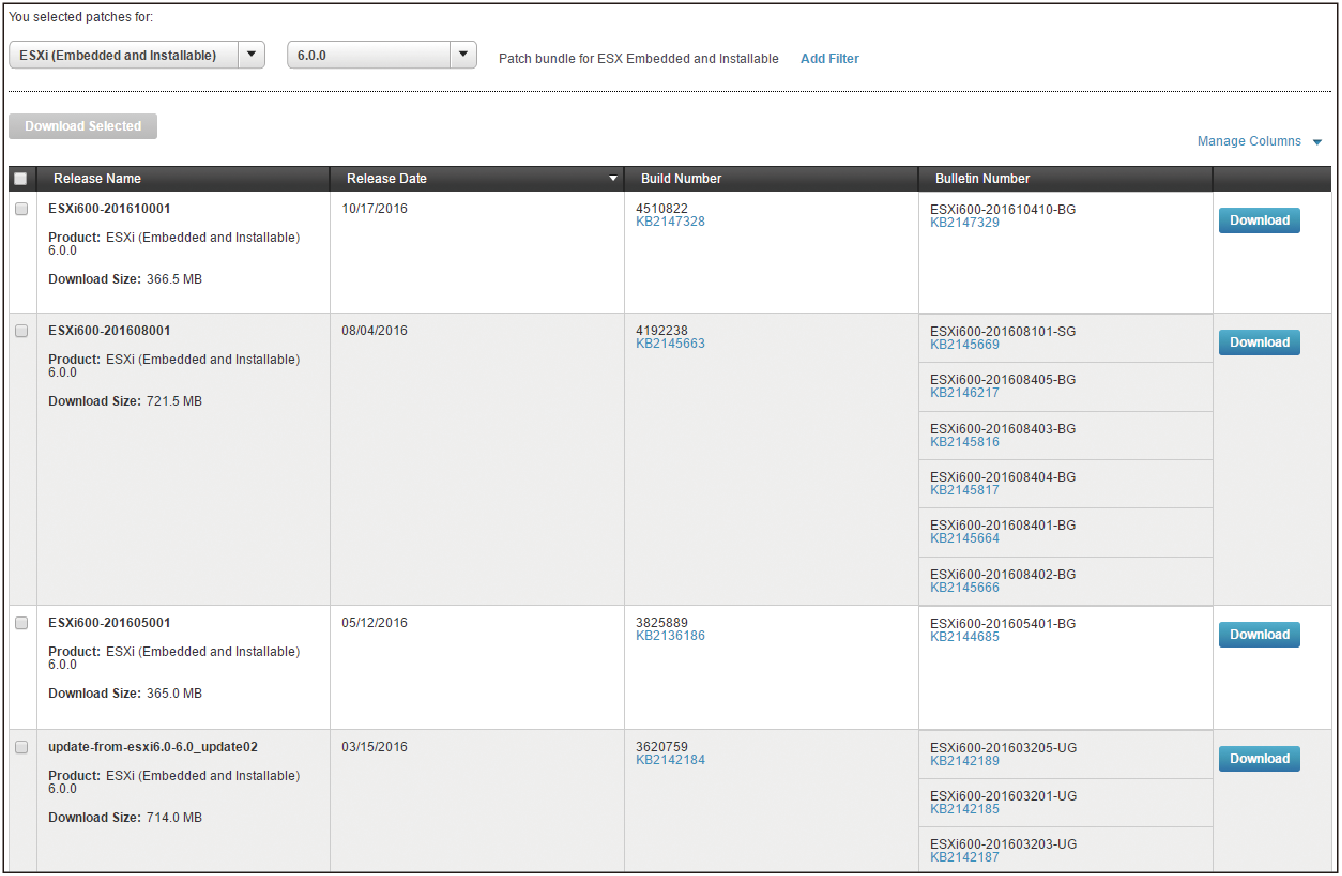
Task: Click bulletin ESXi600-201608404-BG
Action: point(1003,477)
